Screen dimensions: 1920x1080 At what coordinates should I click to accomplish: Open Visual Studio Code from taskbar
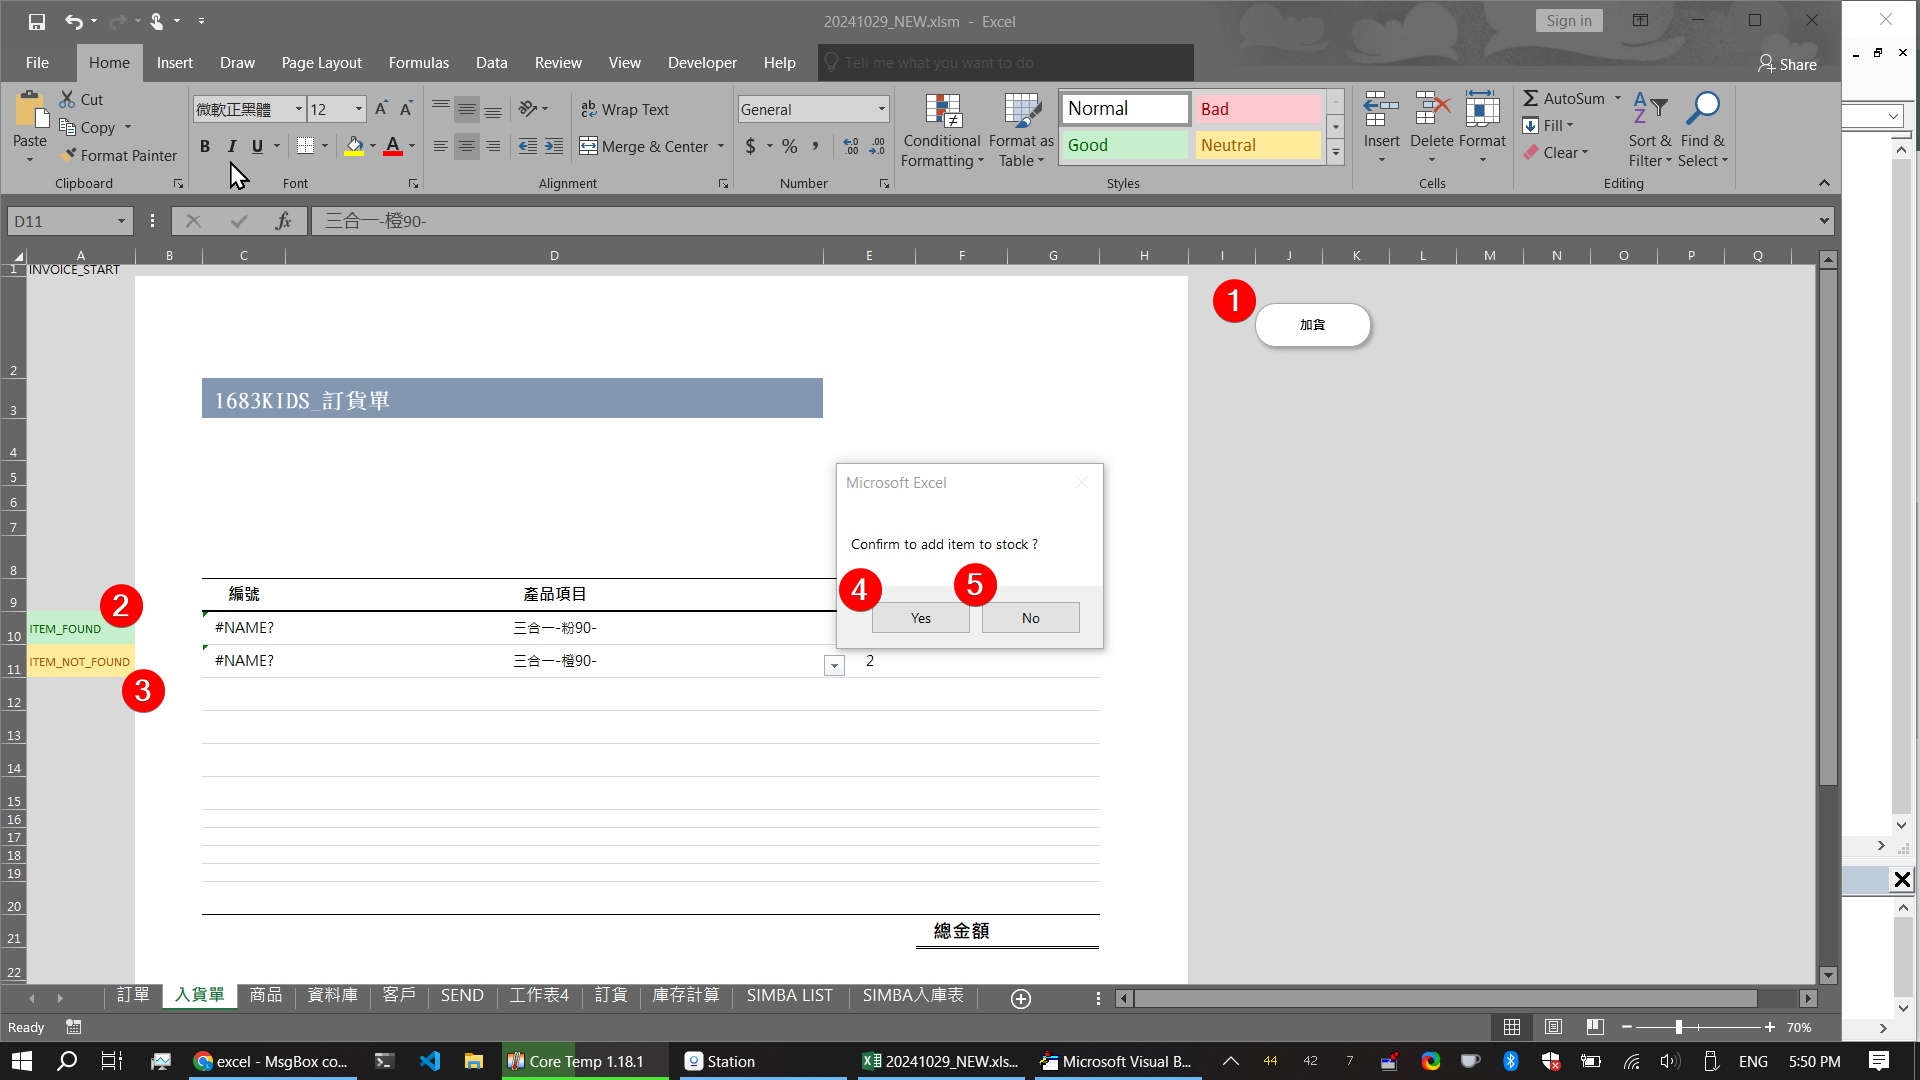430,1061
